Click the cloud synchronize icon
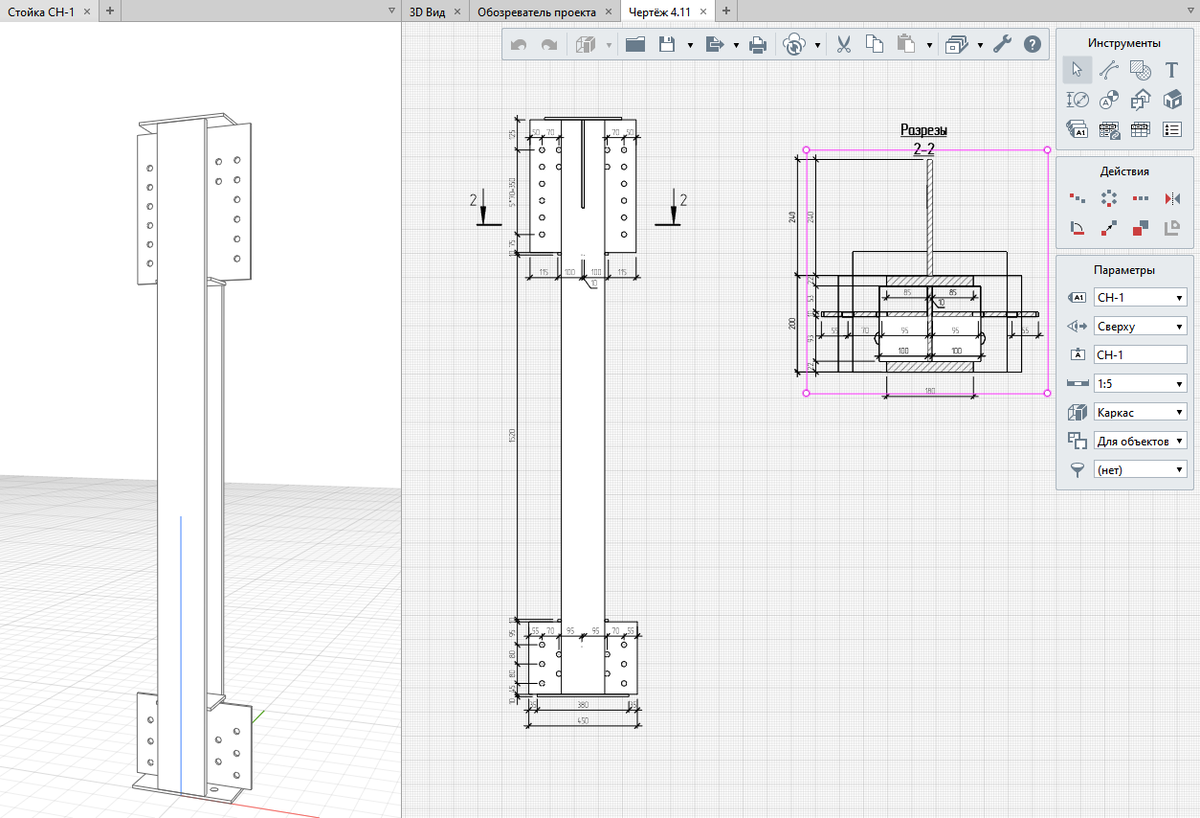Screen dimensions: 1200x818 tap(795, 44)
